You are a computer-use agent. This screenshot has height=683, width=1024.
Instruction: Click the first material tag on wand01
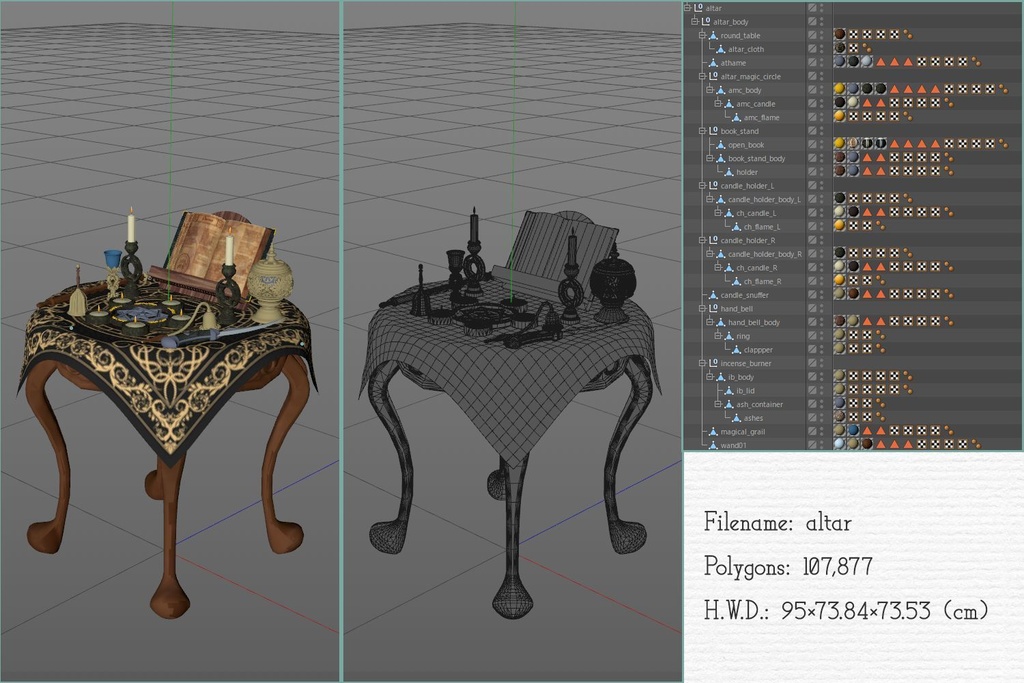pos(840,444)
